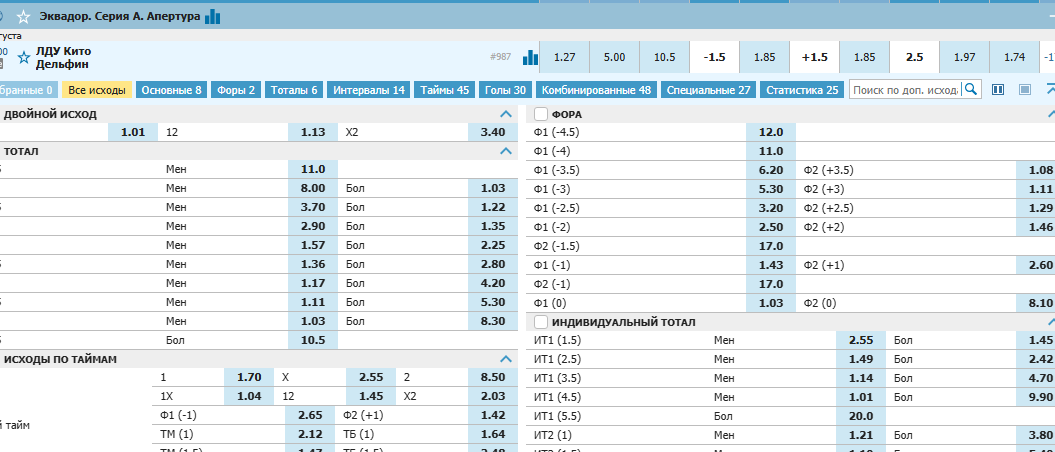
Task: Bet first-half Ф1 (-1) at 2.65
Action: [x=310, y=415]
